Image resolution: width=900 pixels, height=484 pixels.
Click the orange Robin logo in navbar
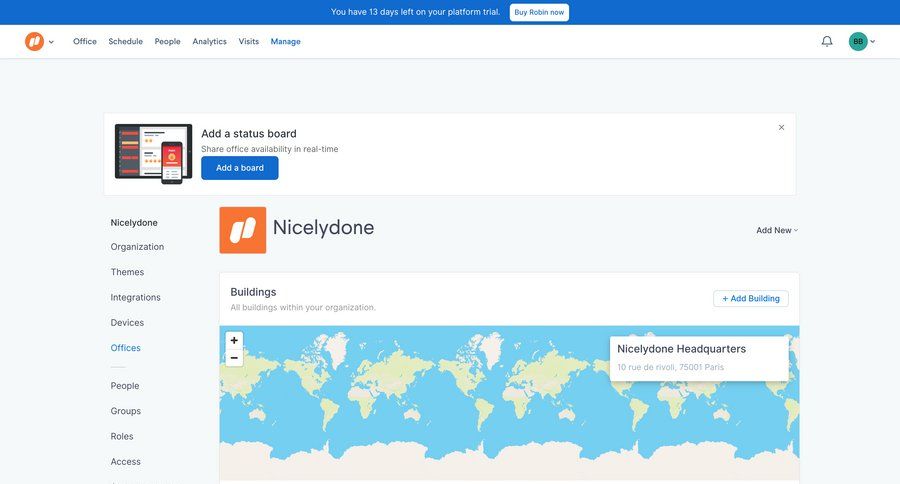coord(34,41)
